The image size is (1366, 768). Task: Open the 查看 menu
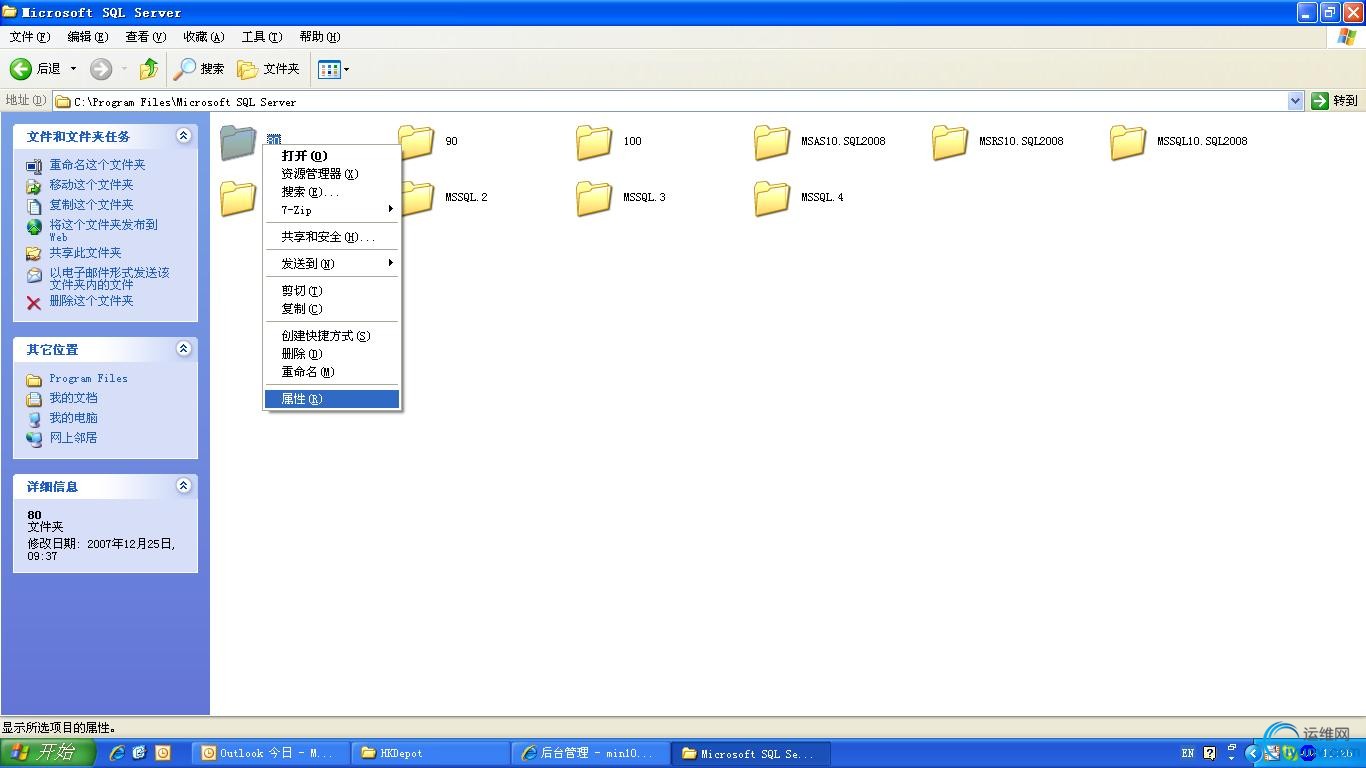pyautogui.click(x=145, y=37)
